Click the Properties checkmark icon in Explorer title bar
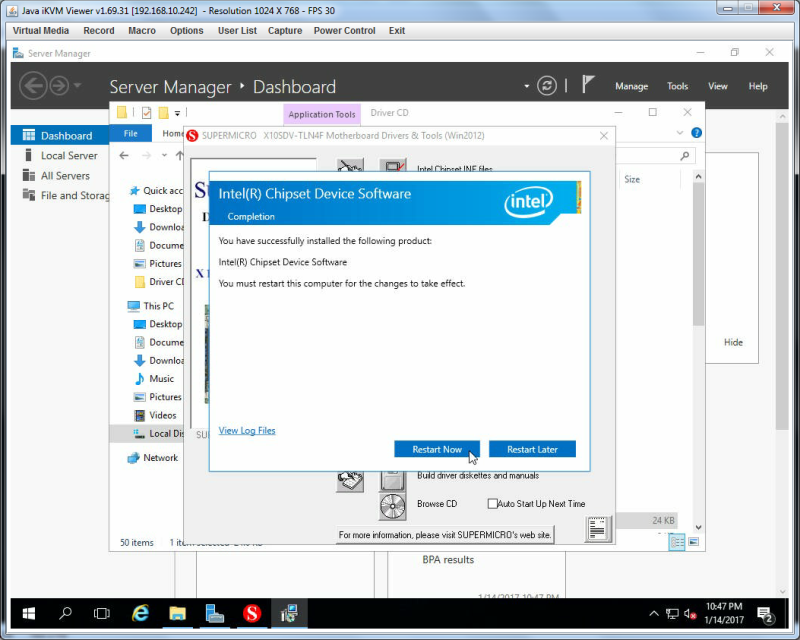 (146, 112)
